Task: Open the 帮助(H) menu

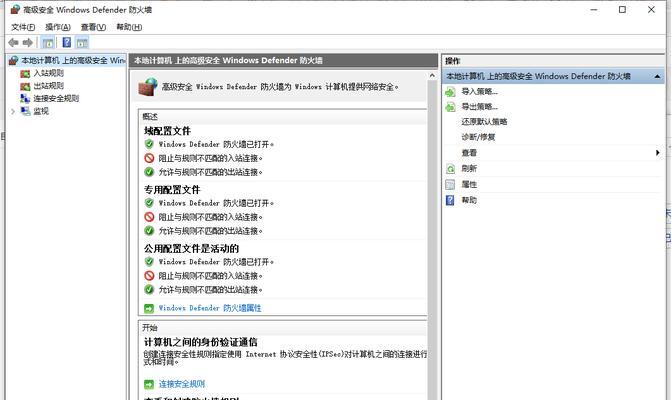Action: click(x=129, y=27)
